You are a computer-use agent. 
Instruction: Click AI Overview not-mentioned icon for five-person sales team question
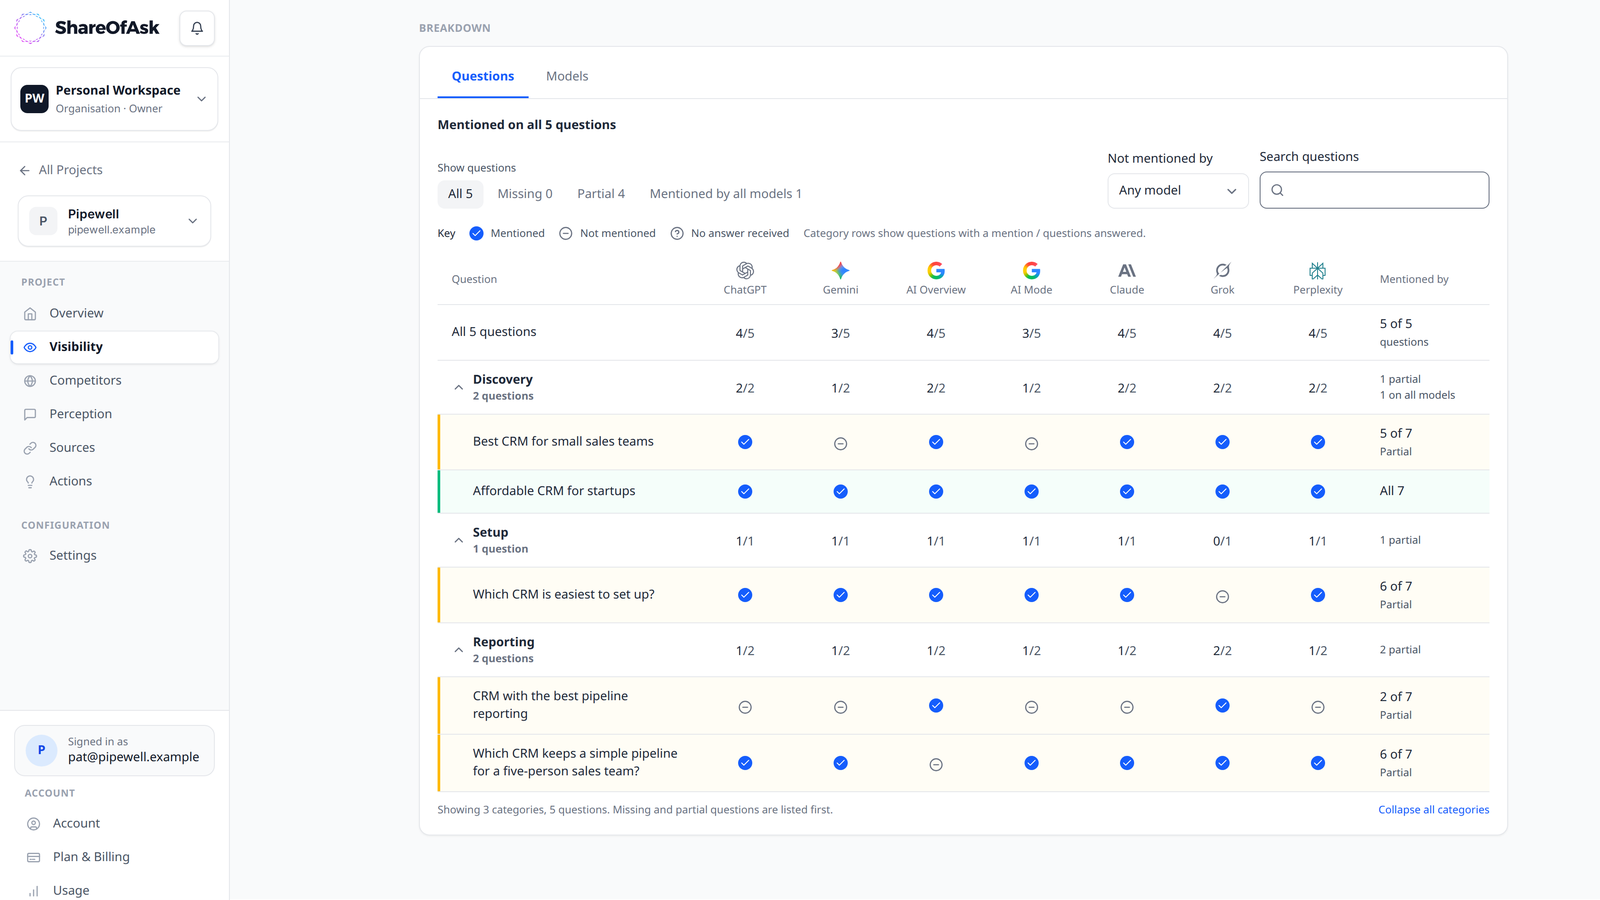click(936, 765)
